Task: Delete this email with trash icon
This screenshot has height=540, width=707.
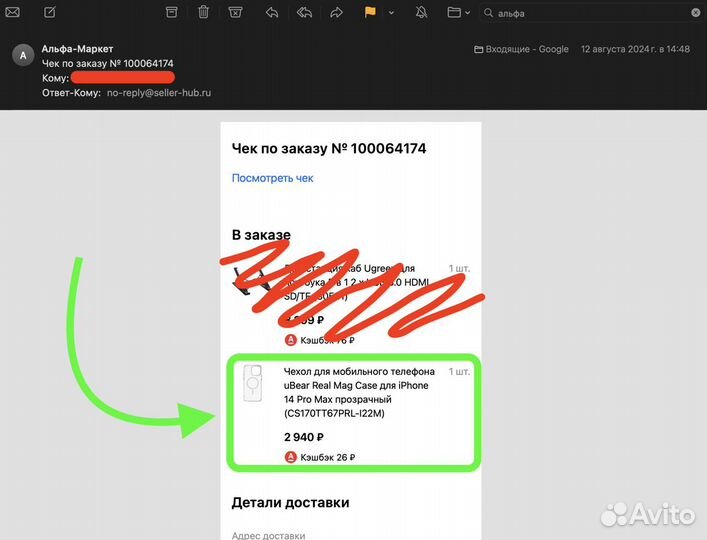Action: 203,13
